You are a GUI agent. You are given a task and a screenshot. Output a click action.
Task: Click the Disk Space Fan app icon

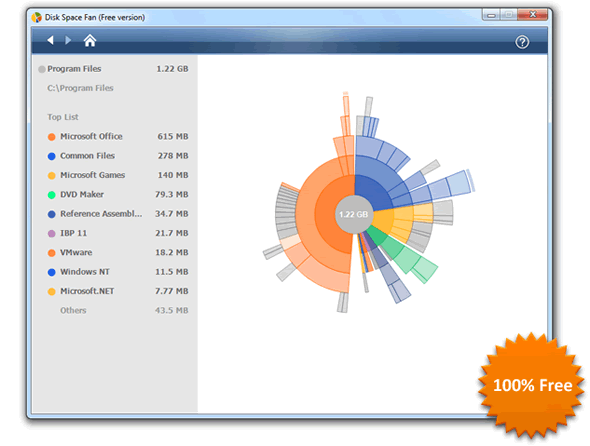37,17
